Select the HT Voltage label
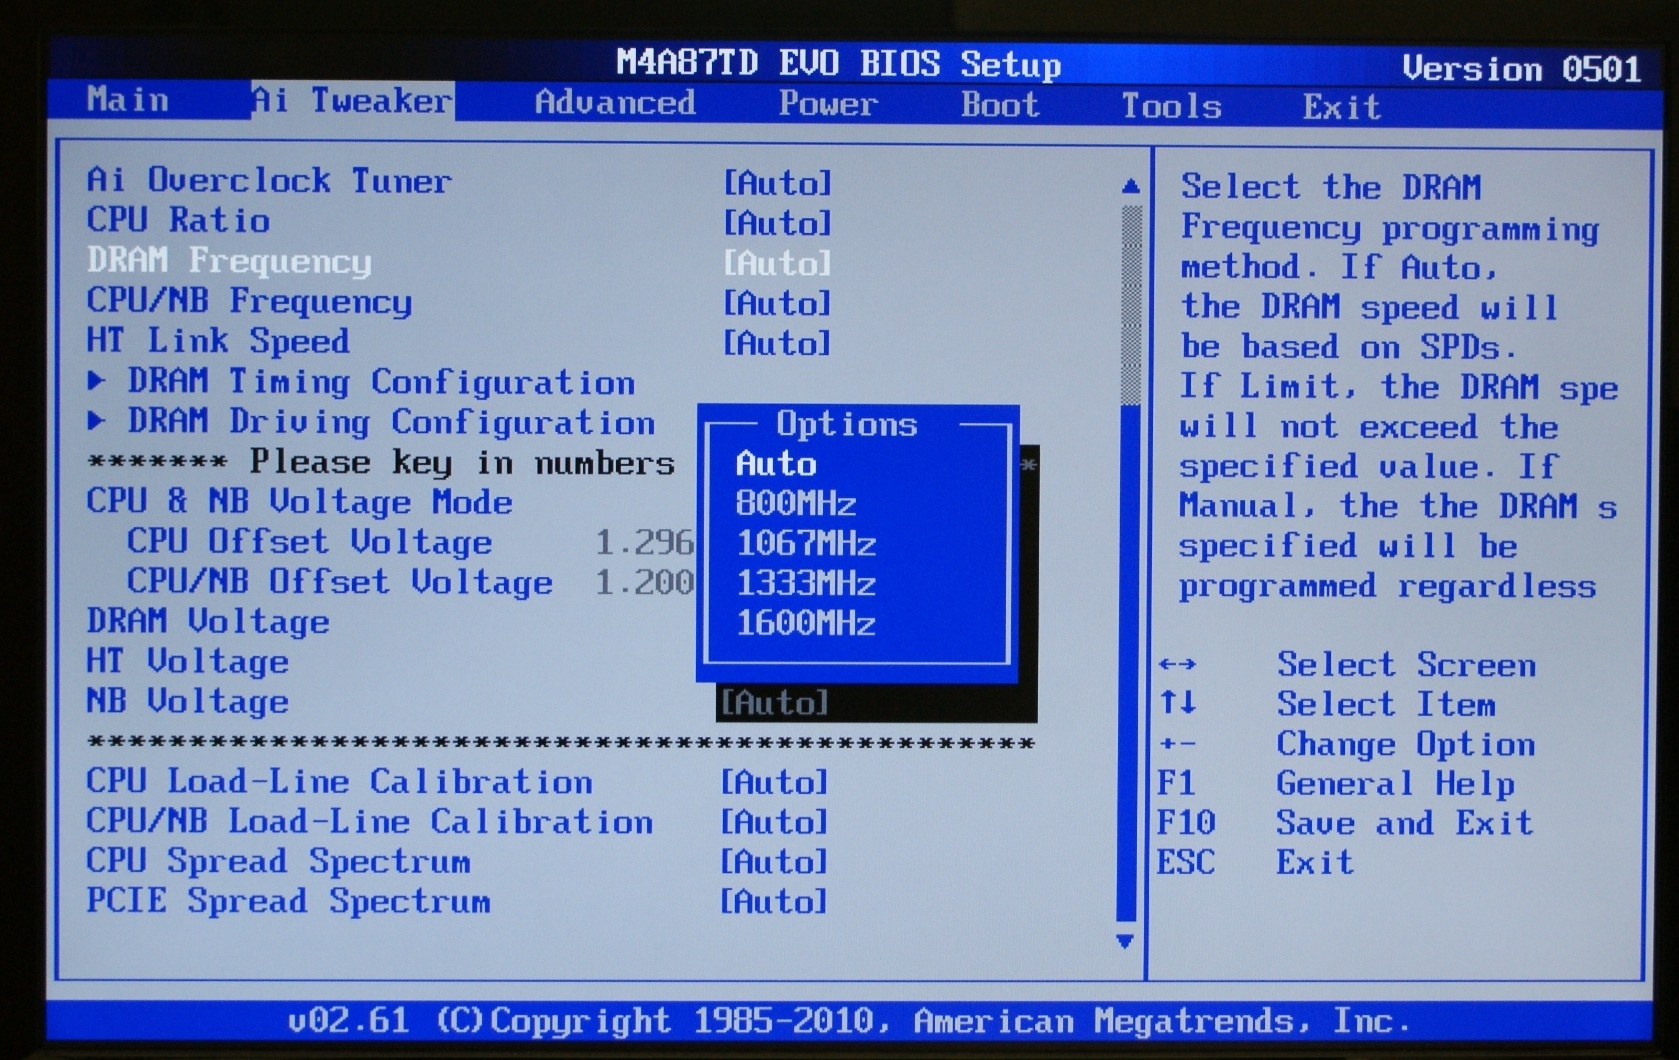The height and width of the screenshot is (1060, 1679). tap(187, 662)
